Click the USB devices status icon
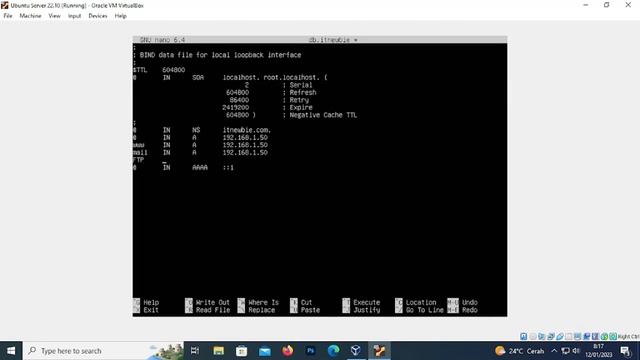The width and height of the screenshot is (640, 360). pos(560,336)
